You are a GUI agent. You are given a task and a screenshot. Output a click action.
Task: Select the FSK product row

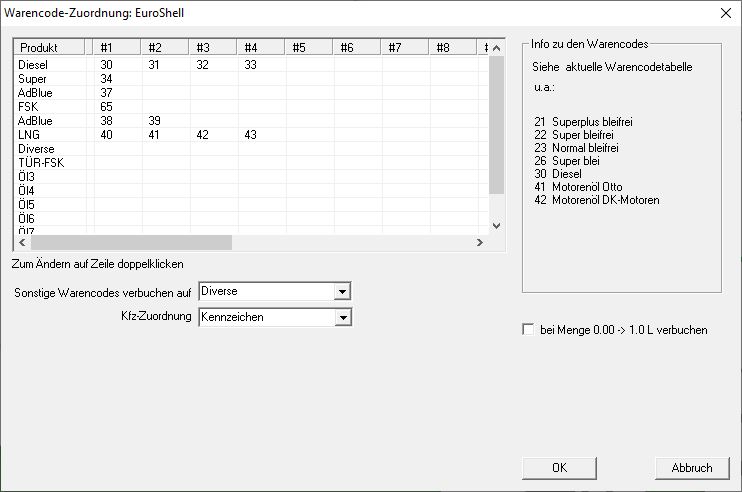[252, 106]
